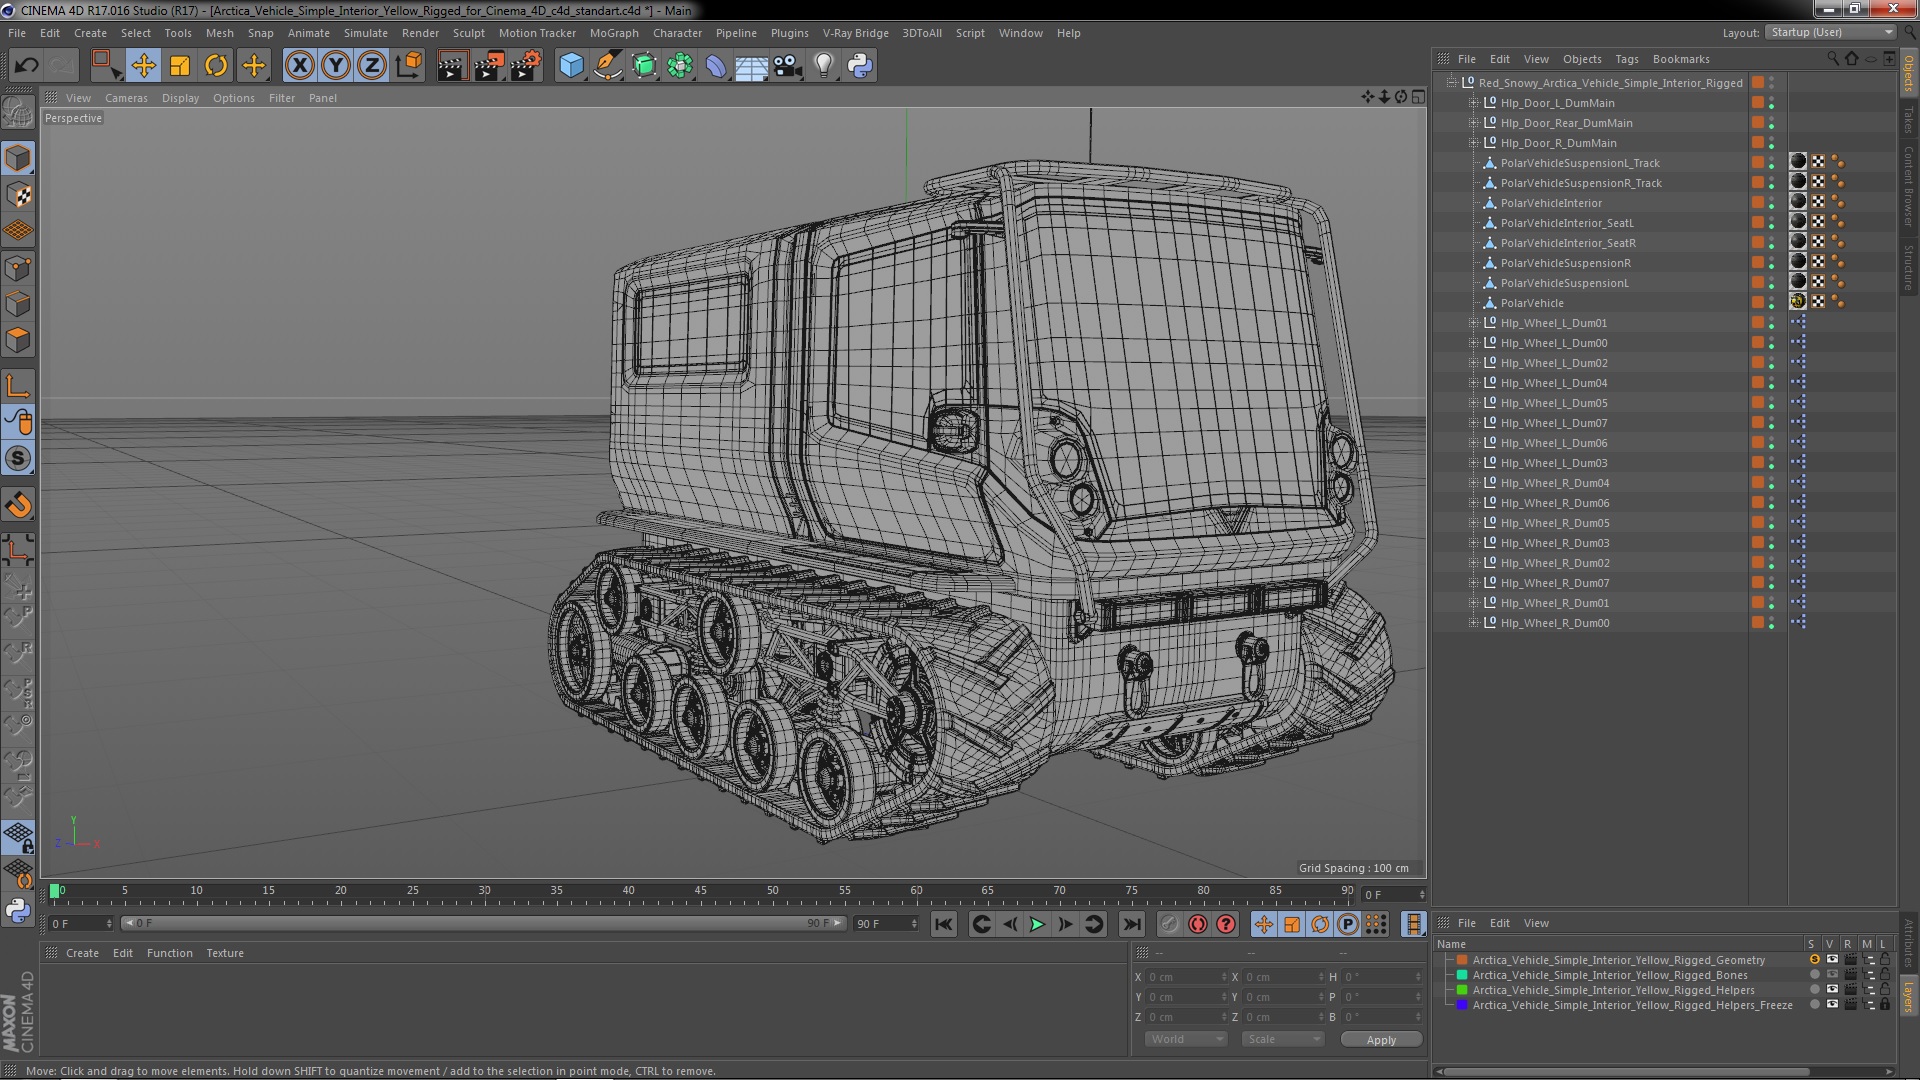Click Apply in coordinates panel
Screen dimensions: 1920x1080
1381,1040
